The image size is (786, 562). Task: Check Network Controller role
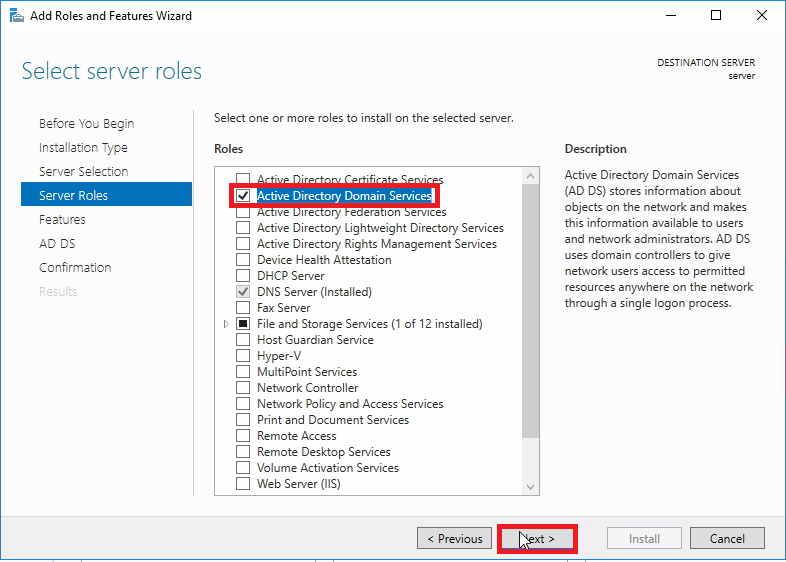(243, 388)
